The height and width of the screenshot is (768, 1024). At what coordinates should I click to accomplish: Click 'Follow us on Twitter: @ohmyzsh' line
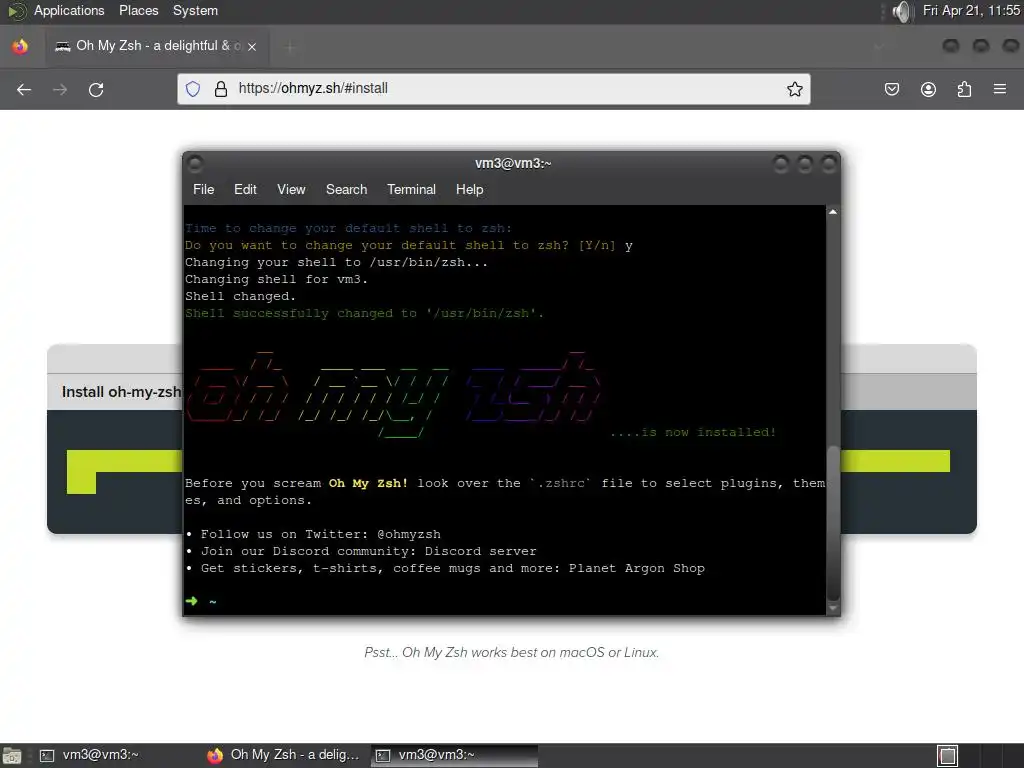coord(313,534)
